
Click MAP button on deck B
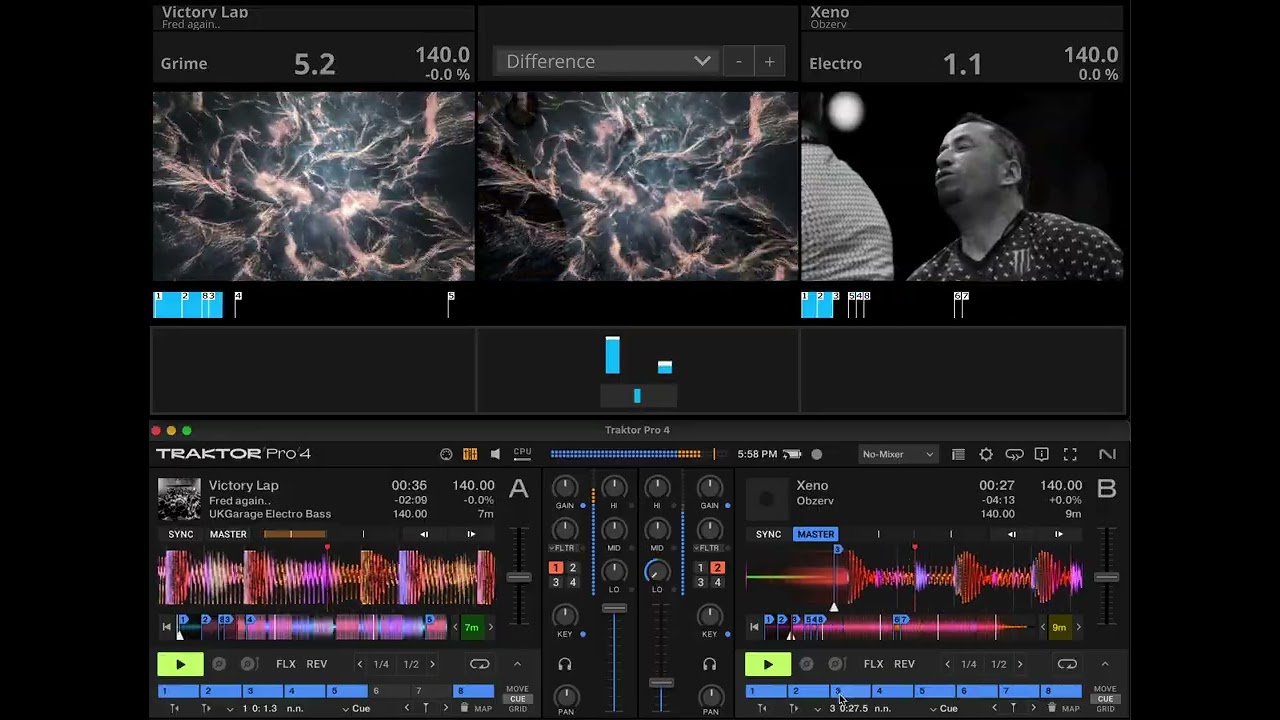[1070, 709]
